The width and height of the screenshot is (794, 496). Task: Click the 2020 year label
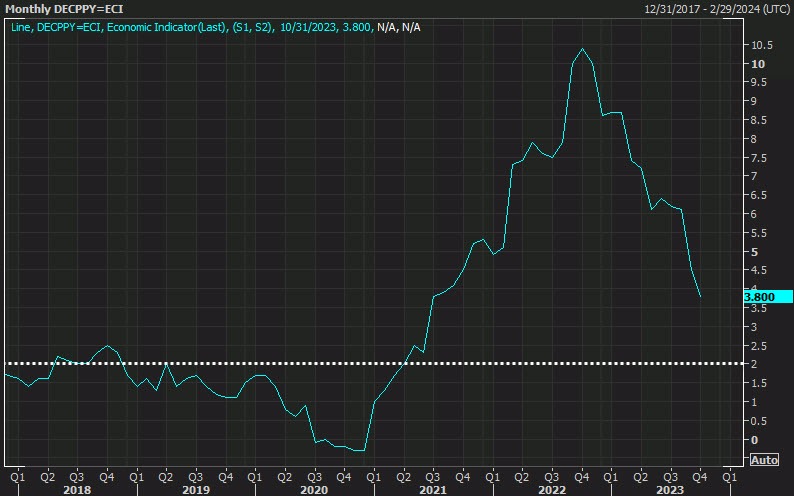point(312,490)
